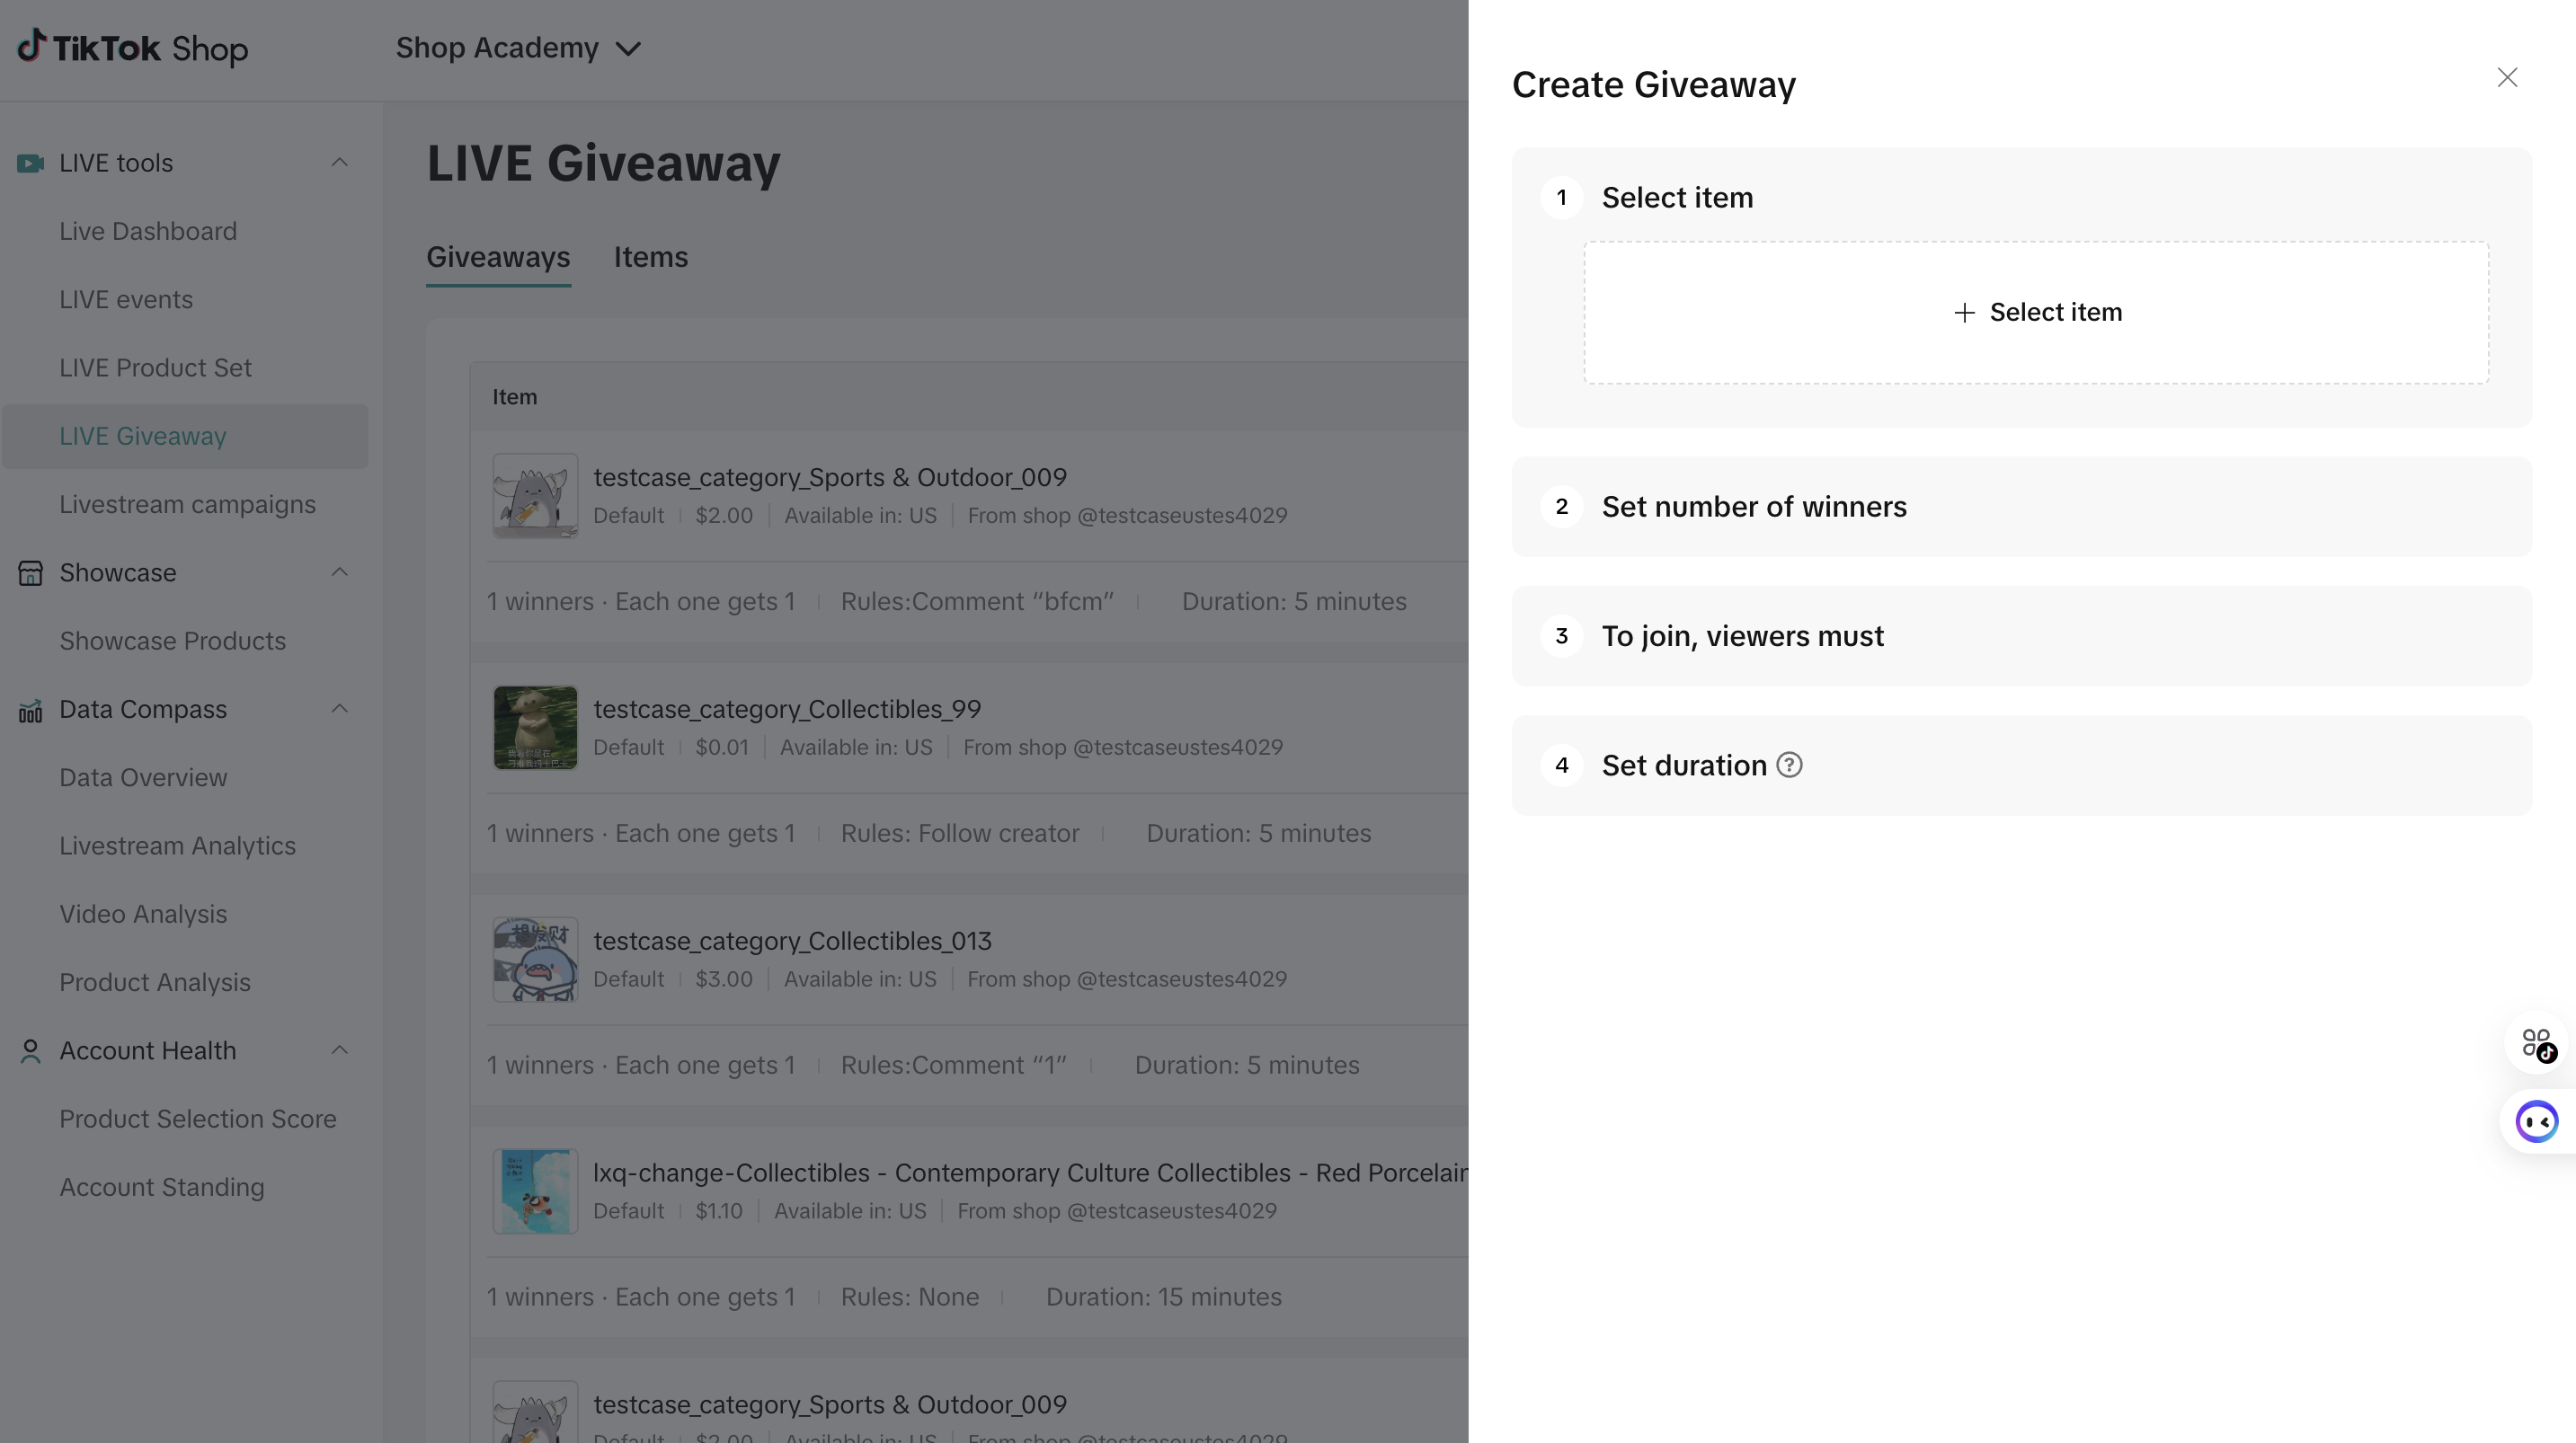Click the TikTok Shop logo

(133, 47)
